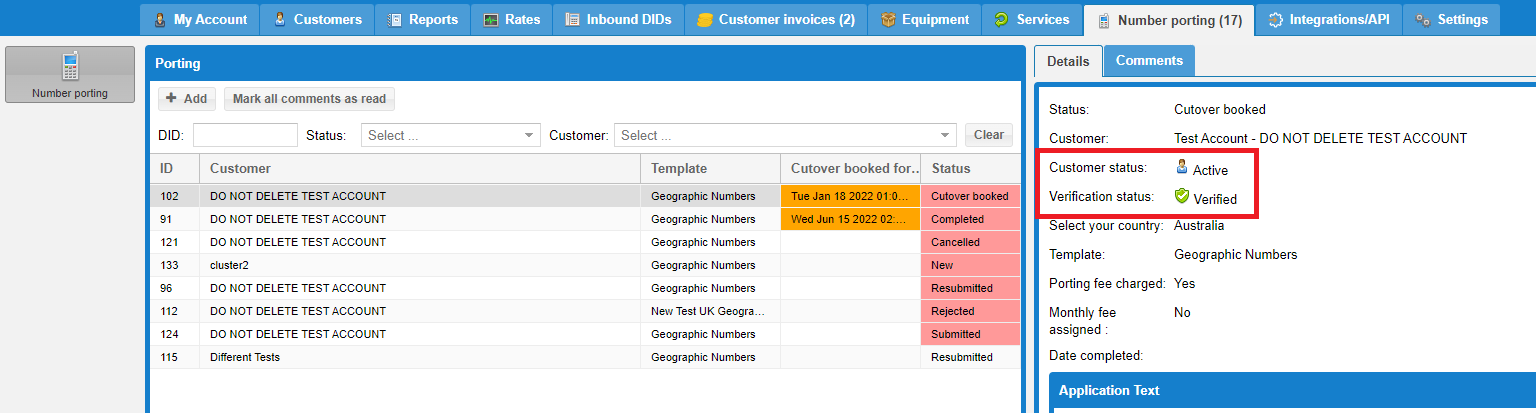Screen dimensions: 1536x413
Task: Open the My Account tab
Action: click(199, 19)
